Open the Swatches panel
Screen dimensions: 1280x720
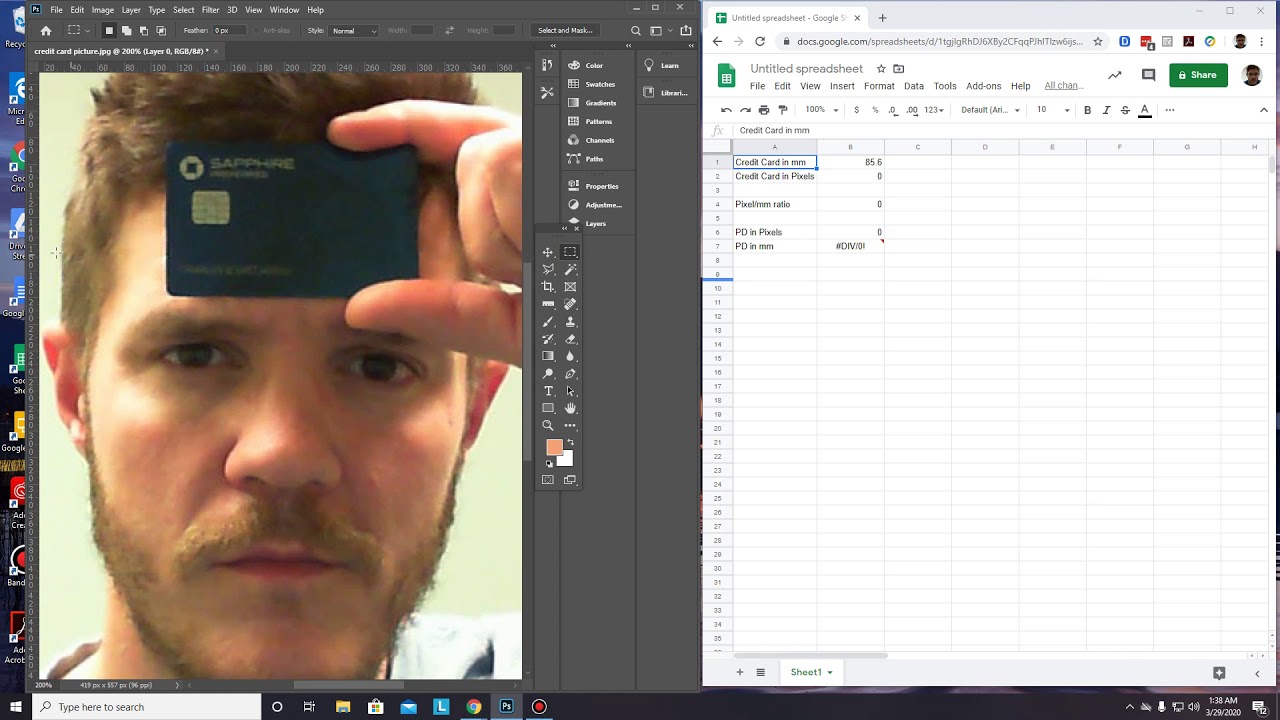tap(592, 84)
